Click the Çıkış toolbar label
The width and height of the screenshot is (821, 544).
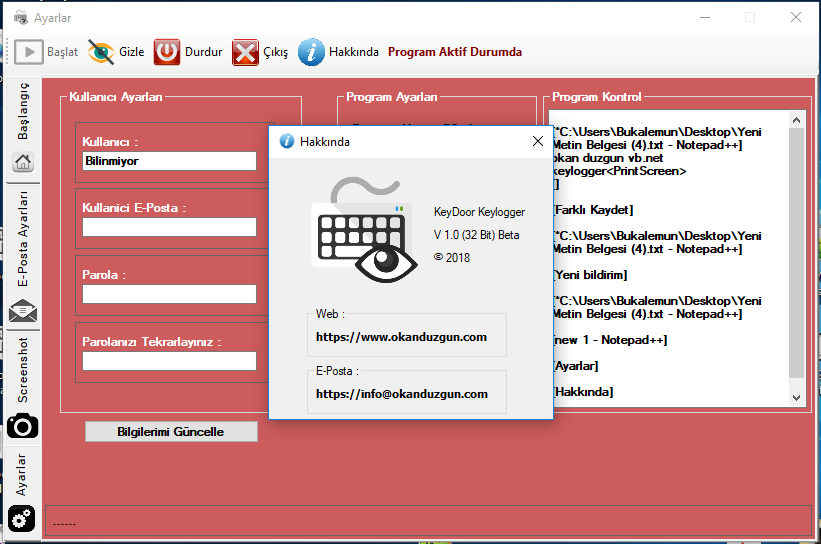(275, 52)
